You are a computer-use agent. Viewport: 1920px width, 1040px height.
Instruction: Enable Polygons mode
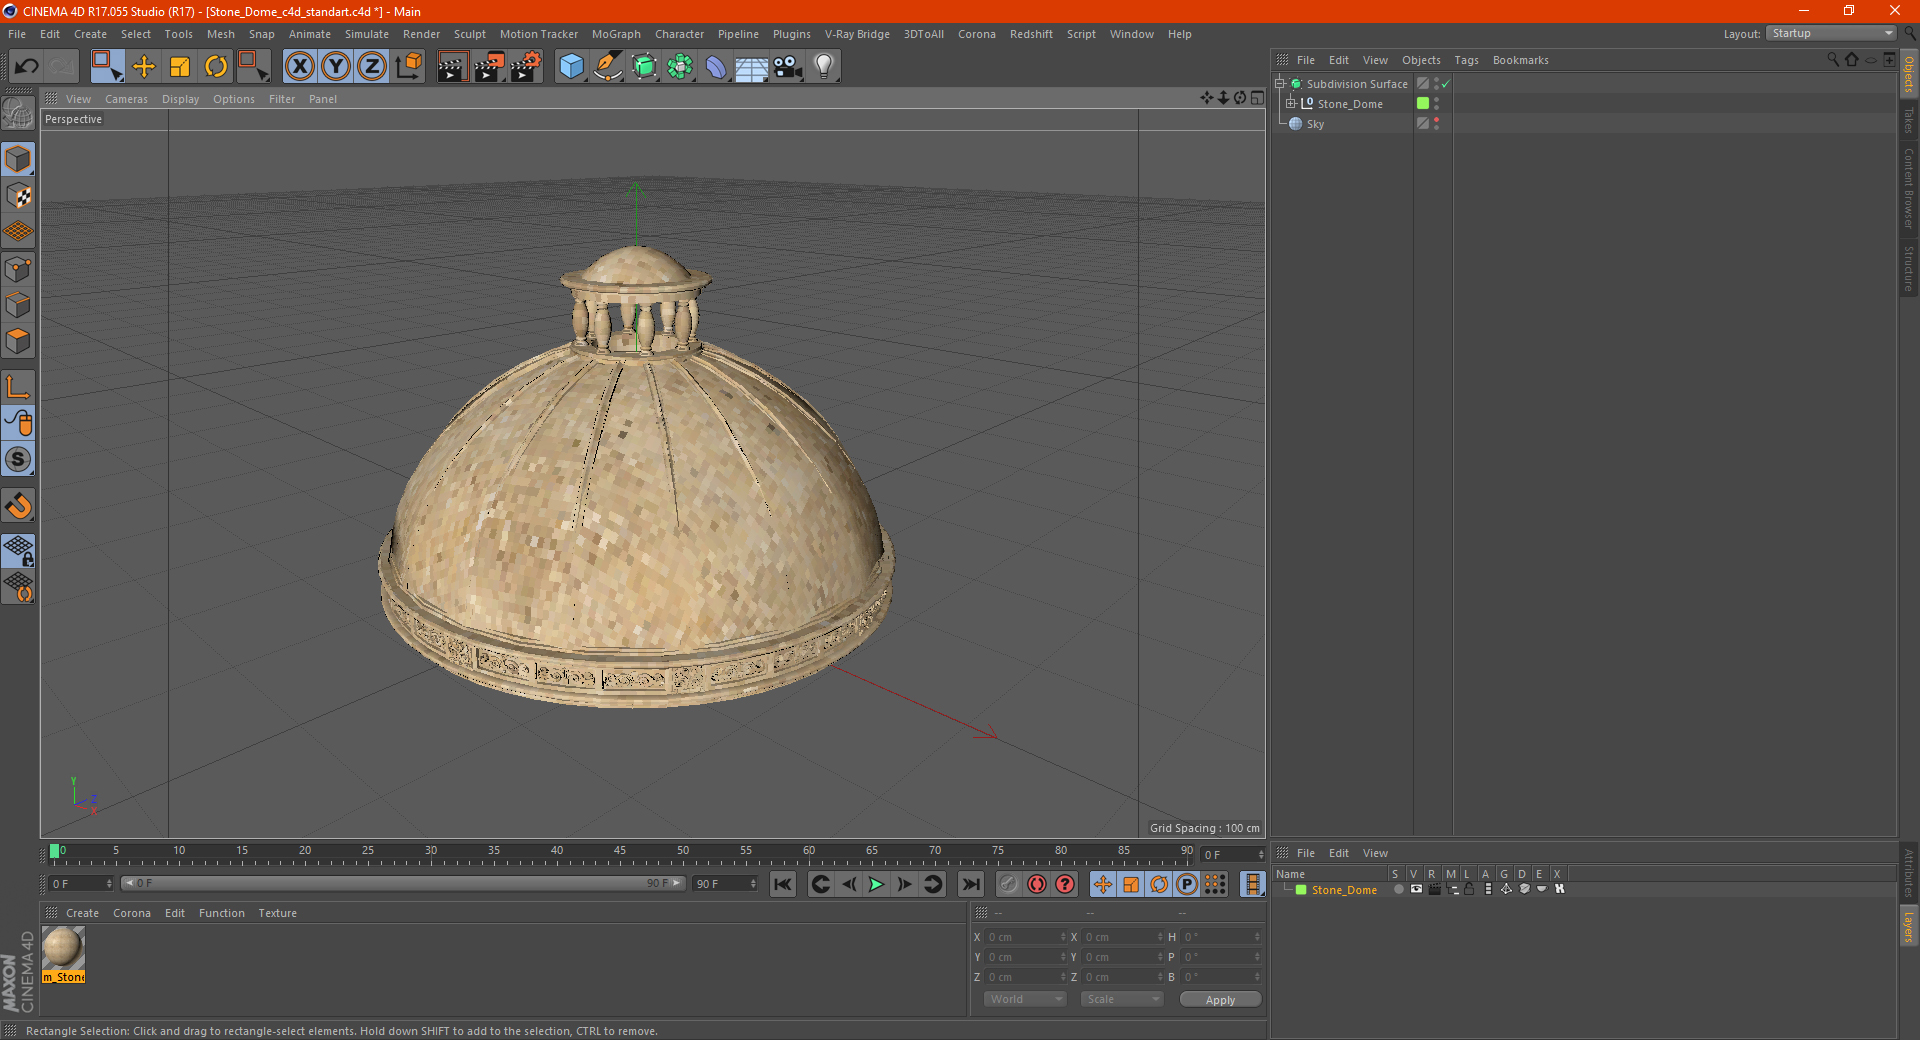point(18,341)
